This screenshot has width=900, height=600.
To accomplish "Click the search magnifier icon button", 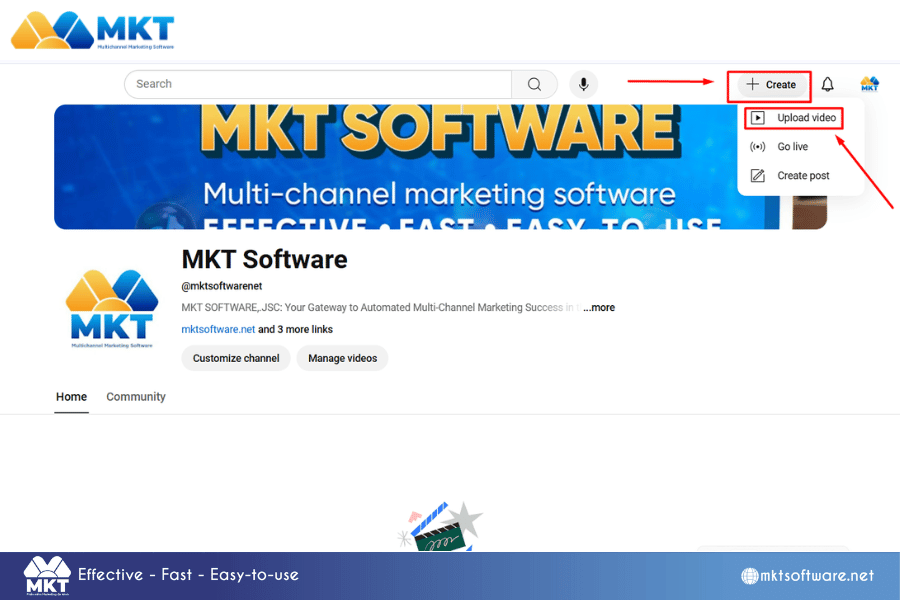I will (534, 84).
